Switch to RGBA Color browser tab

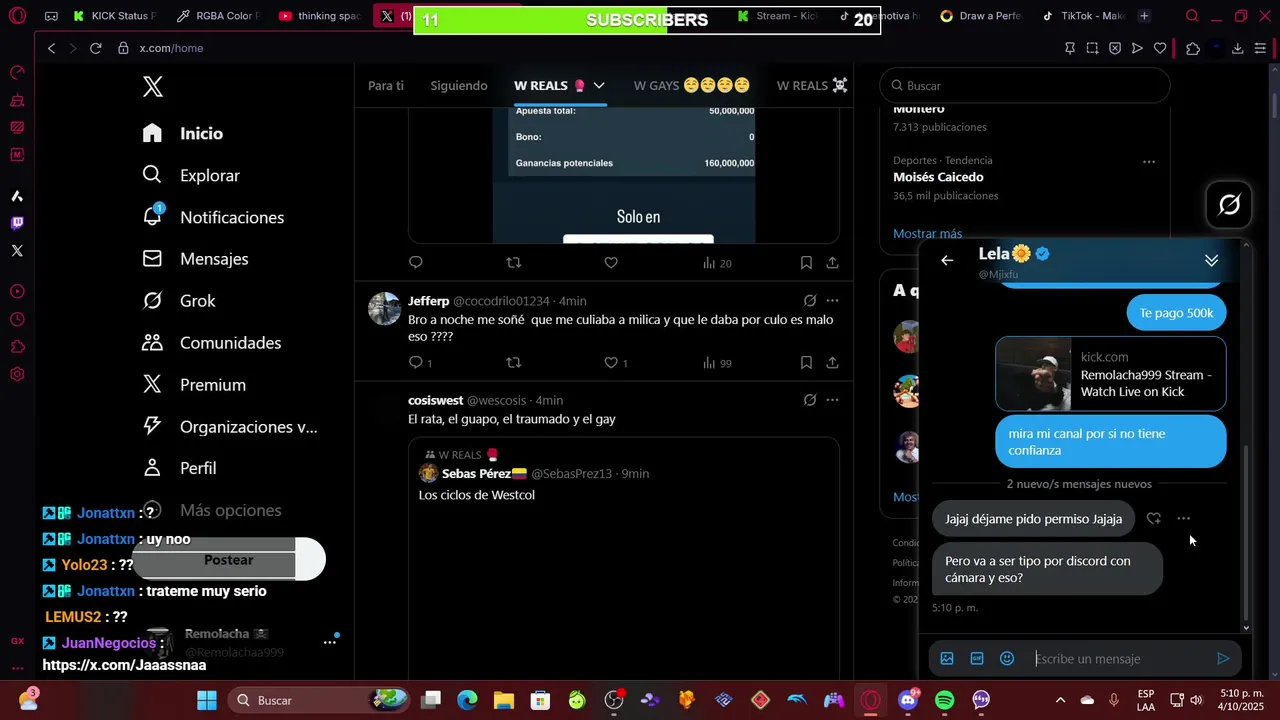[217, 16]
